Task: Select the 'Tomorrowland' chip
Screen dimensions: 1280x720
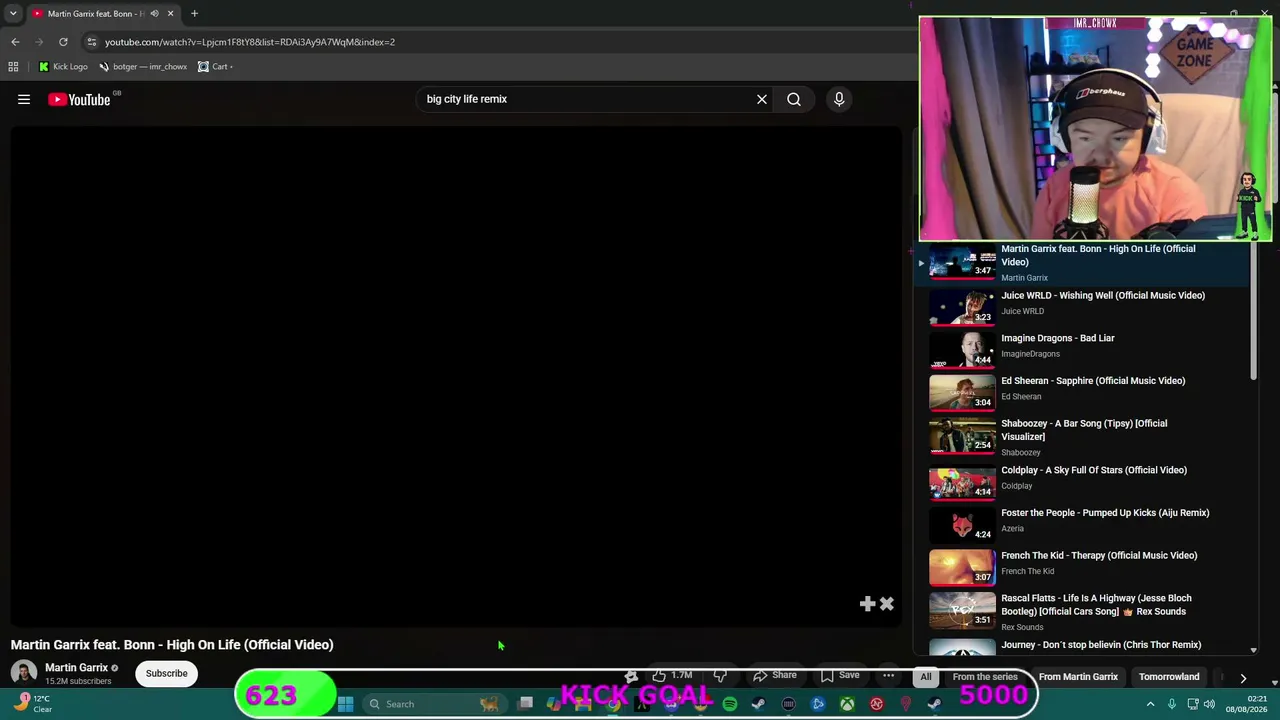Action: 1169,677
